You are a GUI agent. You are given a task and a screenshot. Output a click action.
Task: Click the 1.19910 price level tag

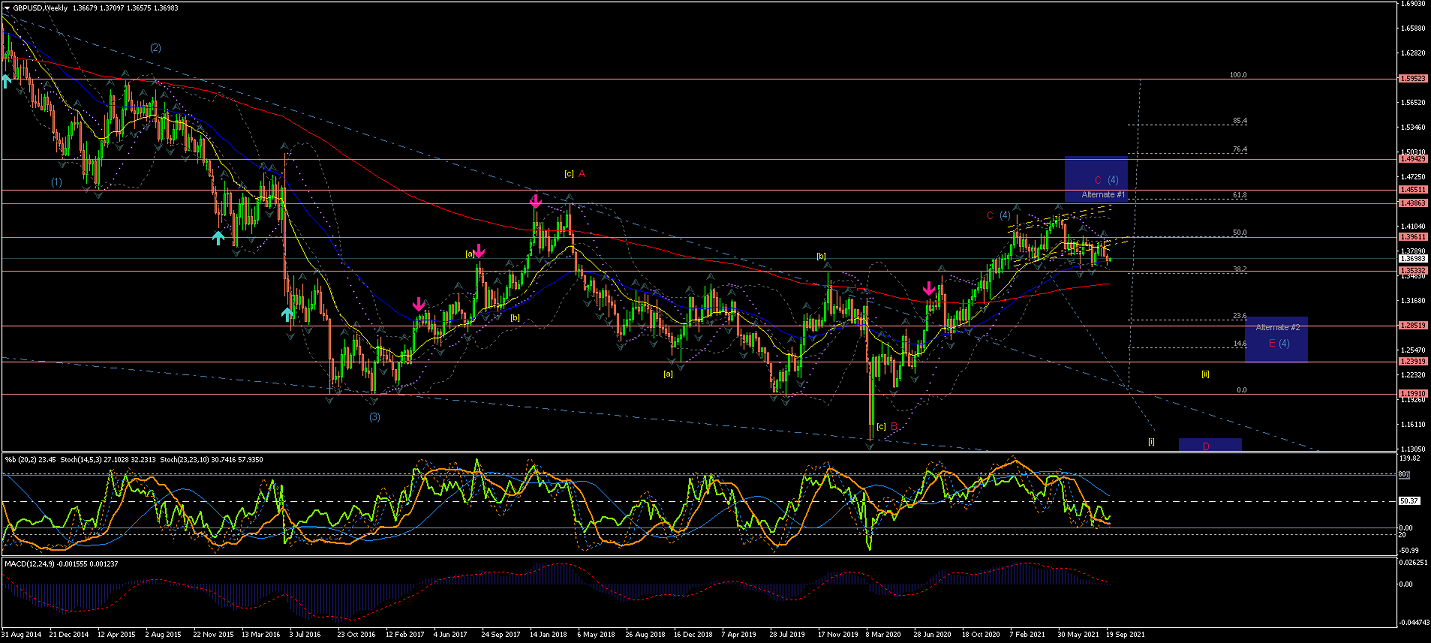[1413, 394]
